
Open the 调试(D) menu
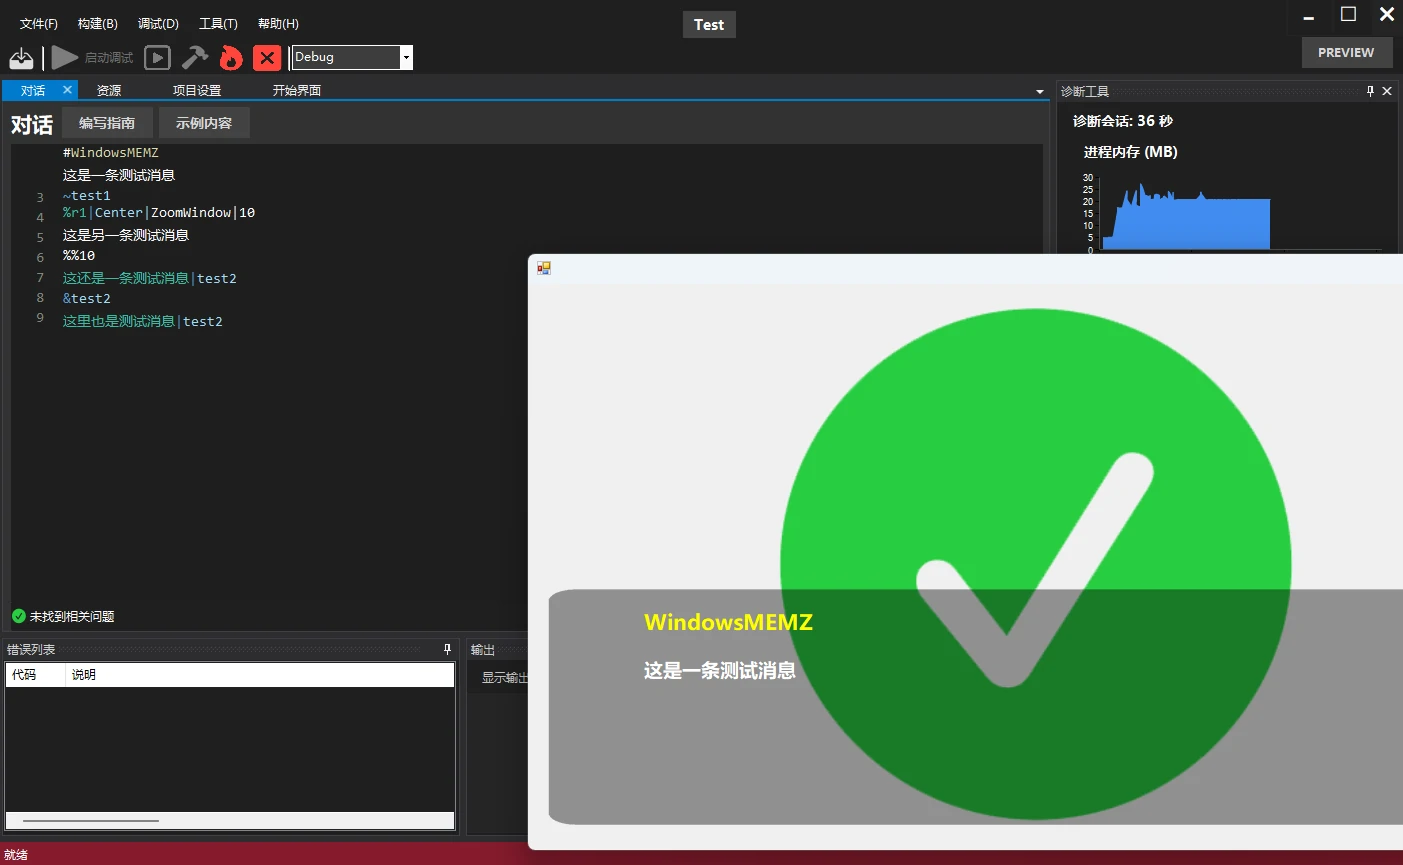158,23
